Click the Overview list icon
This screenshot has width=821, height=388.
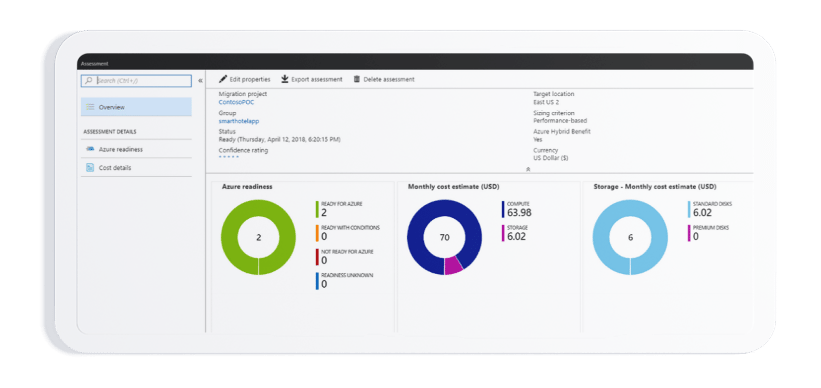pyautogui.click(x=90, y=107)
